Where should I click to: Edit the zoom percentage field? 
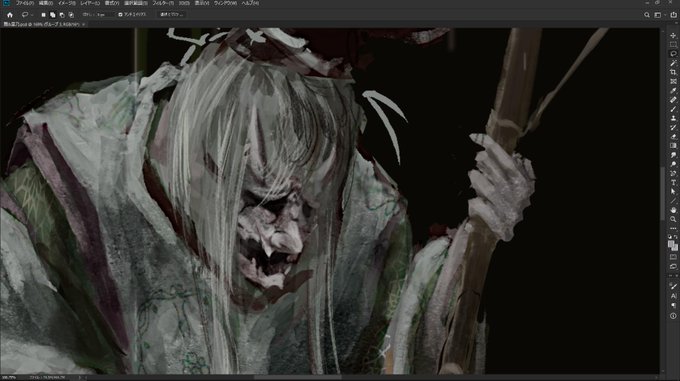pyautogui.click(x=10, y=378)
